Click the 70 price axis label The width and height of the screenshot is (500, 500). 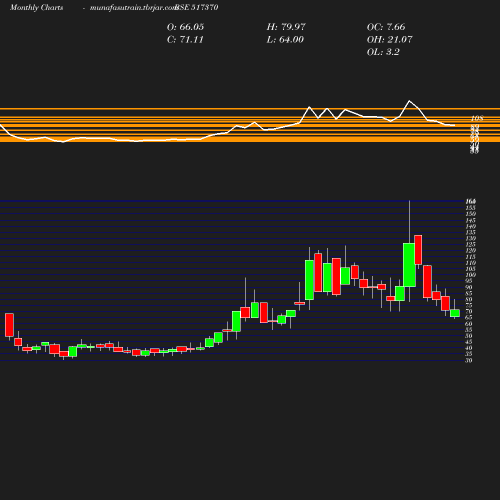tap(469, 312)
